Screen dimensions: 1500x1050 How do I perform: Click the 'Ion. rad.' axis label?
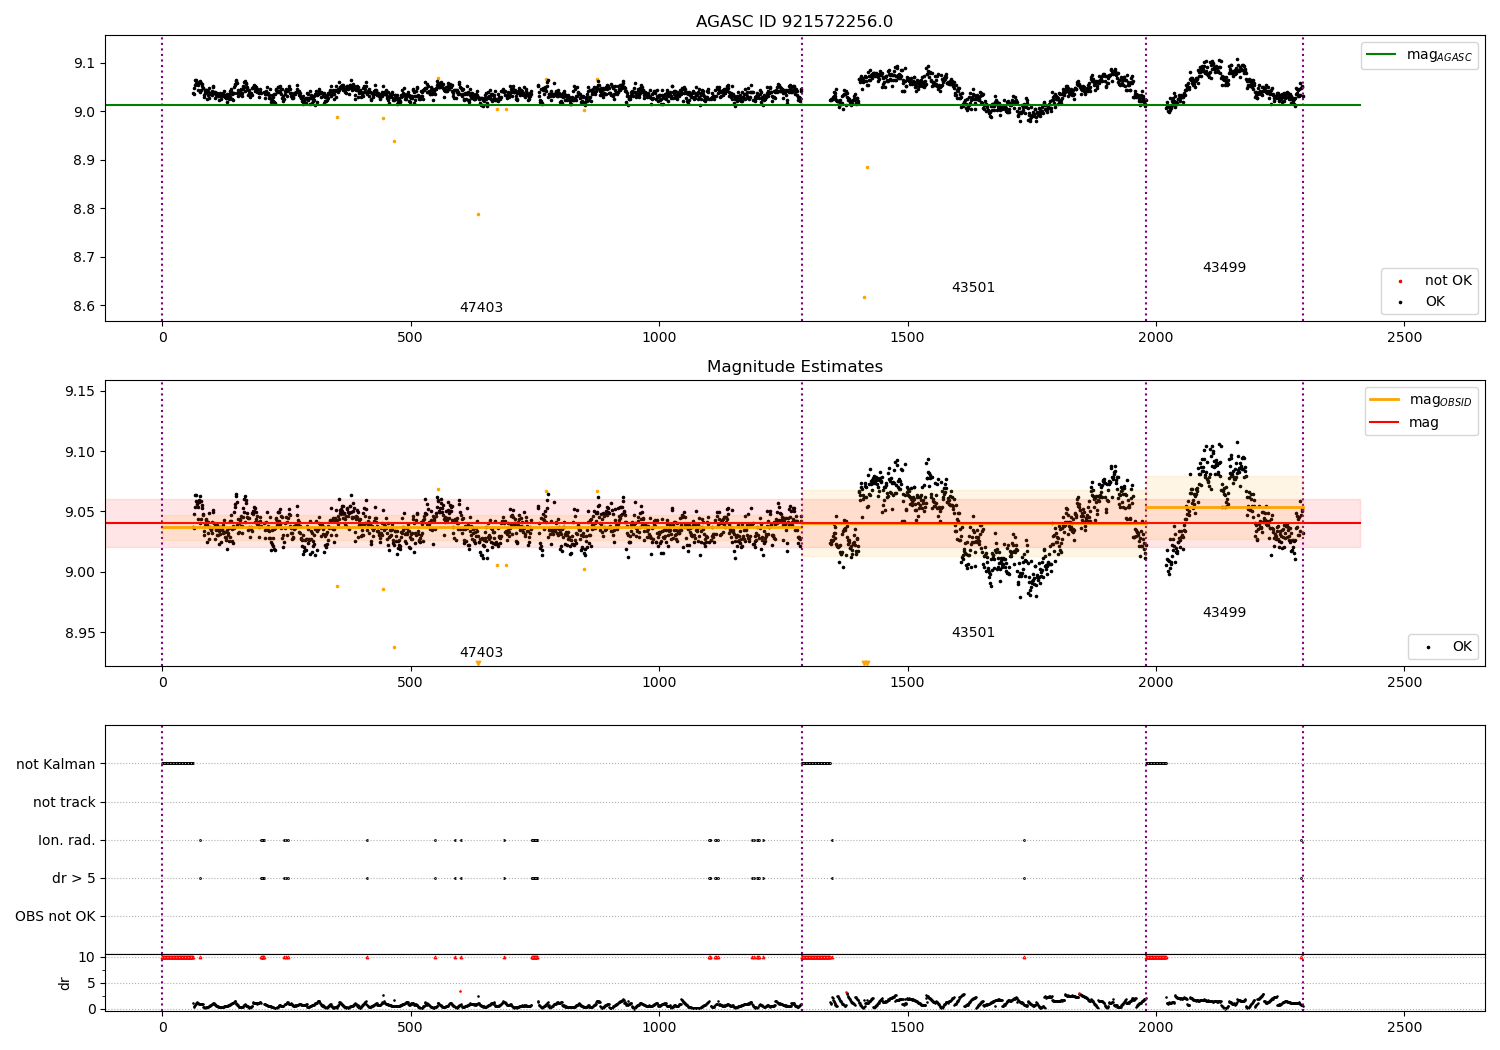pyautogui.click(x=67, y=840)
